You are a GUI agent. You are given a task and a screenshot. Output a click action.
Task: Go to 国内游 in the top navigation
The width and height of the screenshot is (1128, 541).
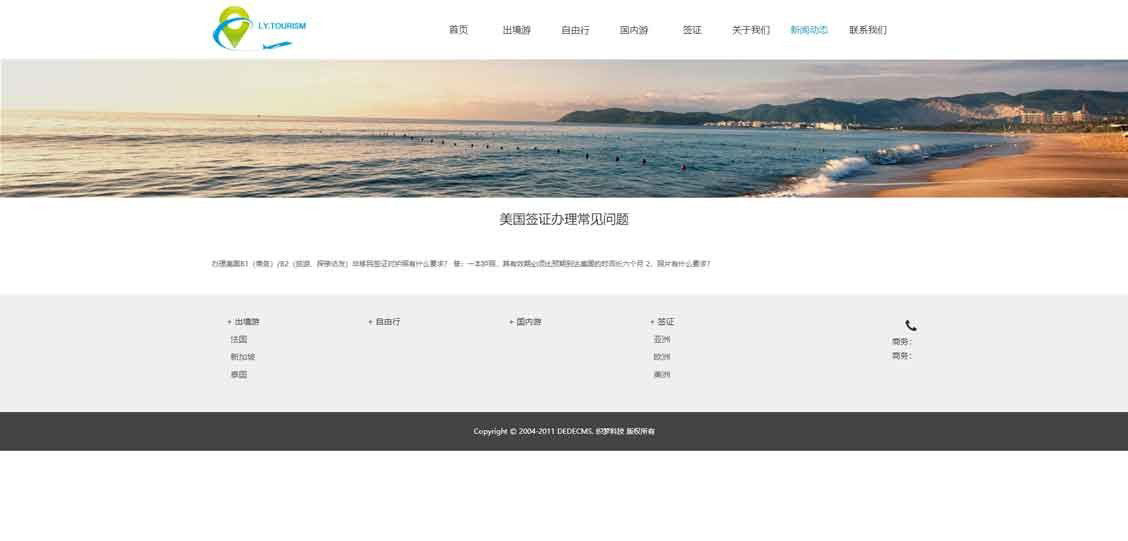point(634,30)
